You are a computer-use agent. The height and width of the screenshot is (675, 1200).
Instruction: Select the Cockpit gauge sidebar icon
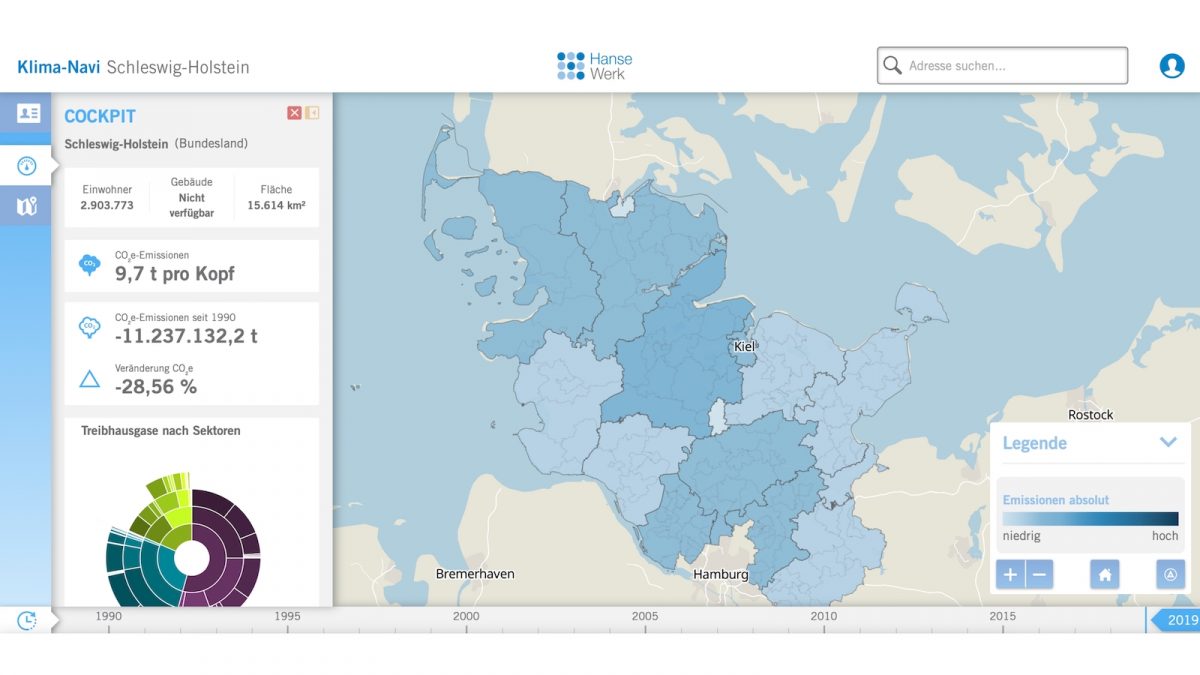(27, 166)
